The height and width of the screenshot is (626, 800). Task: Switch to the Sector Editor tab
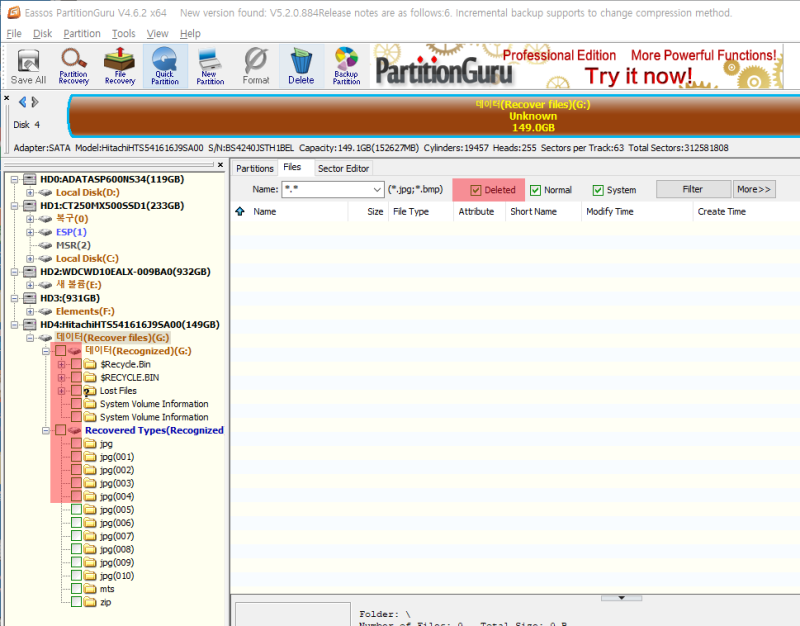click(343, 168)
